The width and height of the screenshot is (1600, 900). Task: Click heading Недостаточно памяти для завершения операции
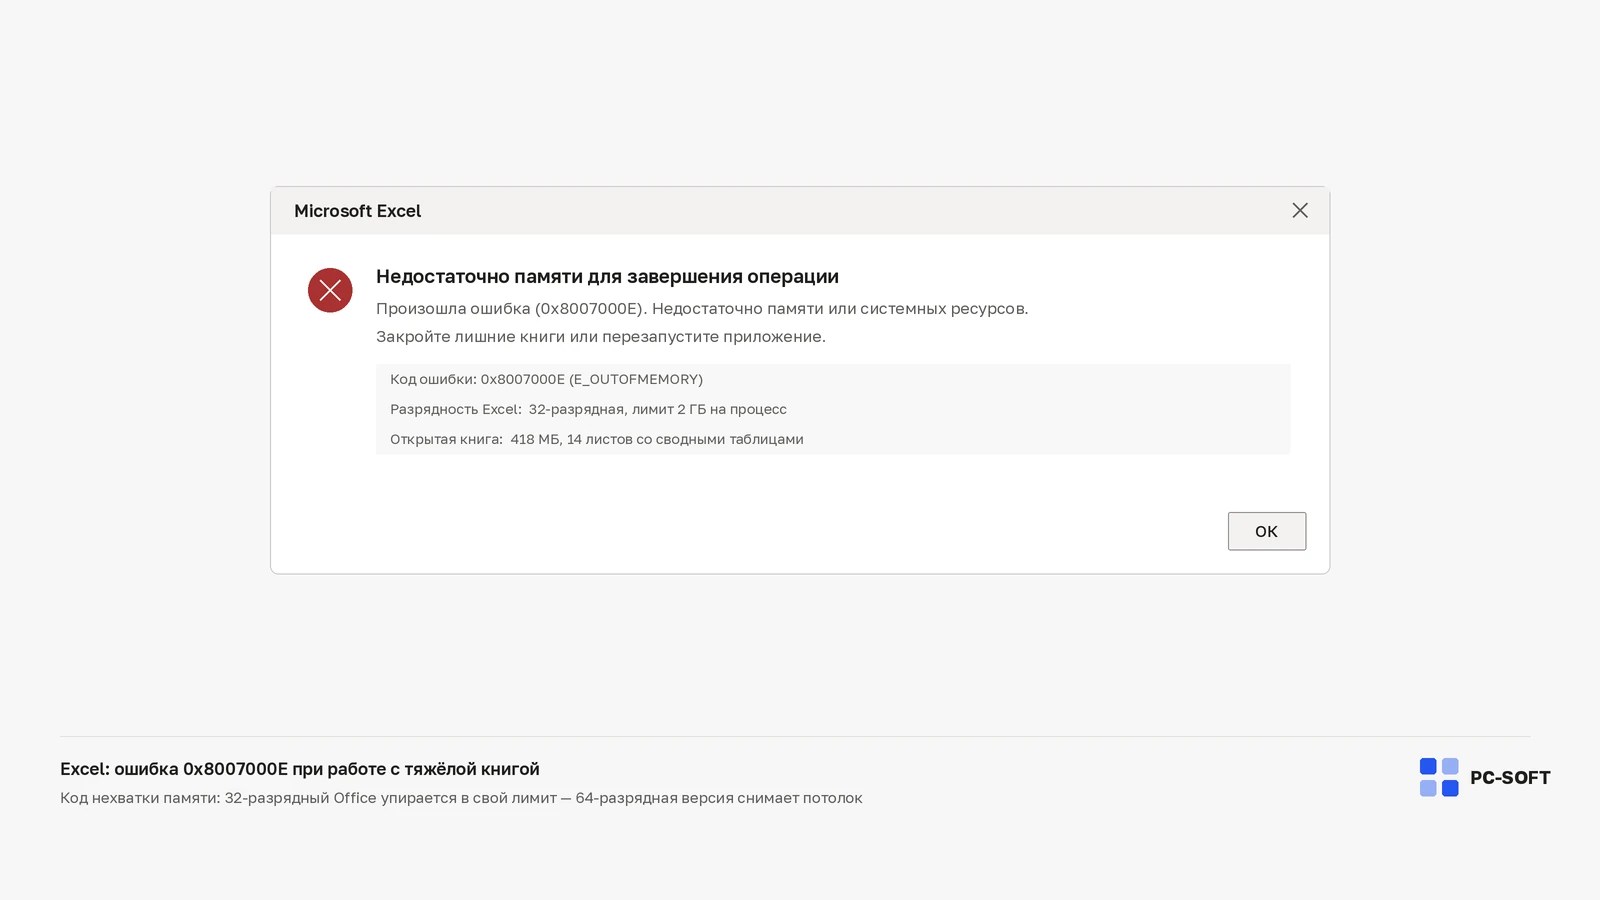pos(607,276)
